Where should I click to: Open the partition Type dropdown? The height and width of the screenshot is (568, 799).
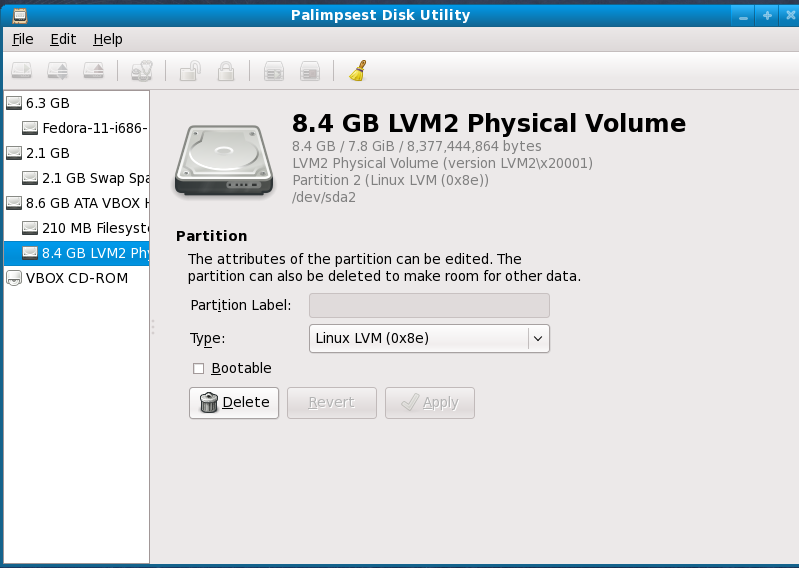point(429,338)
